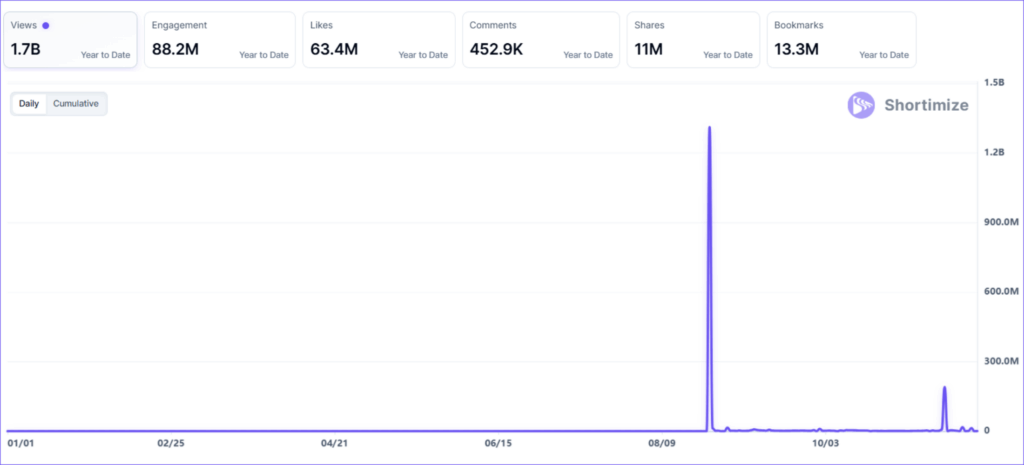The width and height of the screenshot is (1024, 465).
Task: Click the 10/03 date axis label
Action: click(825, 442)
